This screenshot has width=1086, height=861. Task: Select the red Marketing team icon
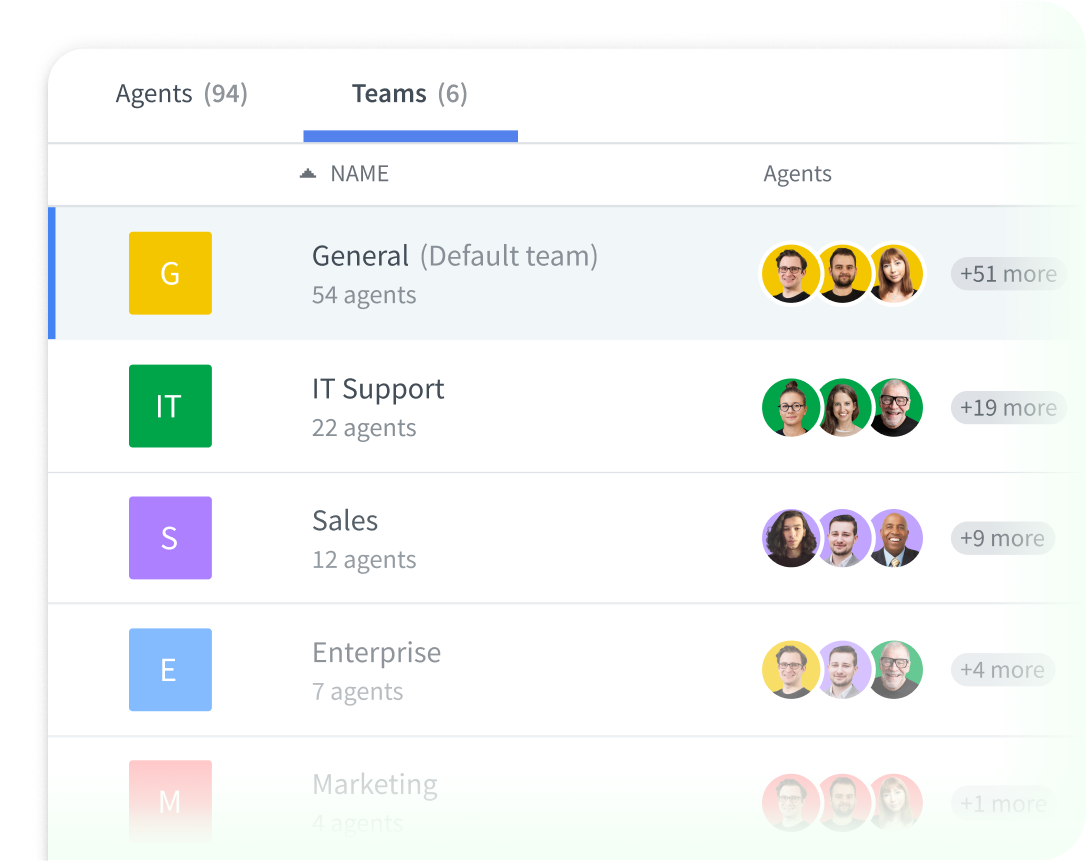[170, 800]
